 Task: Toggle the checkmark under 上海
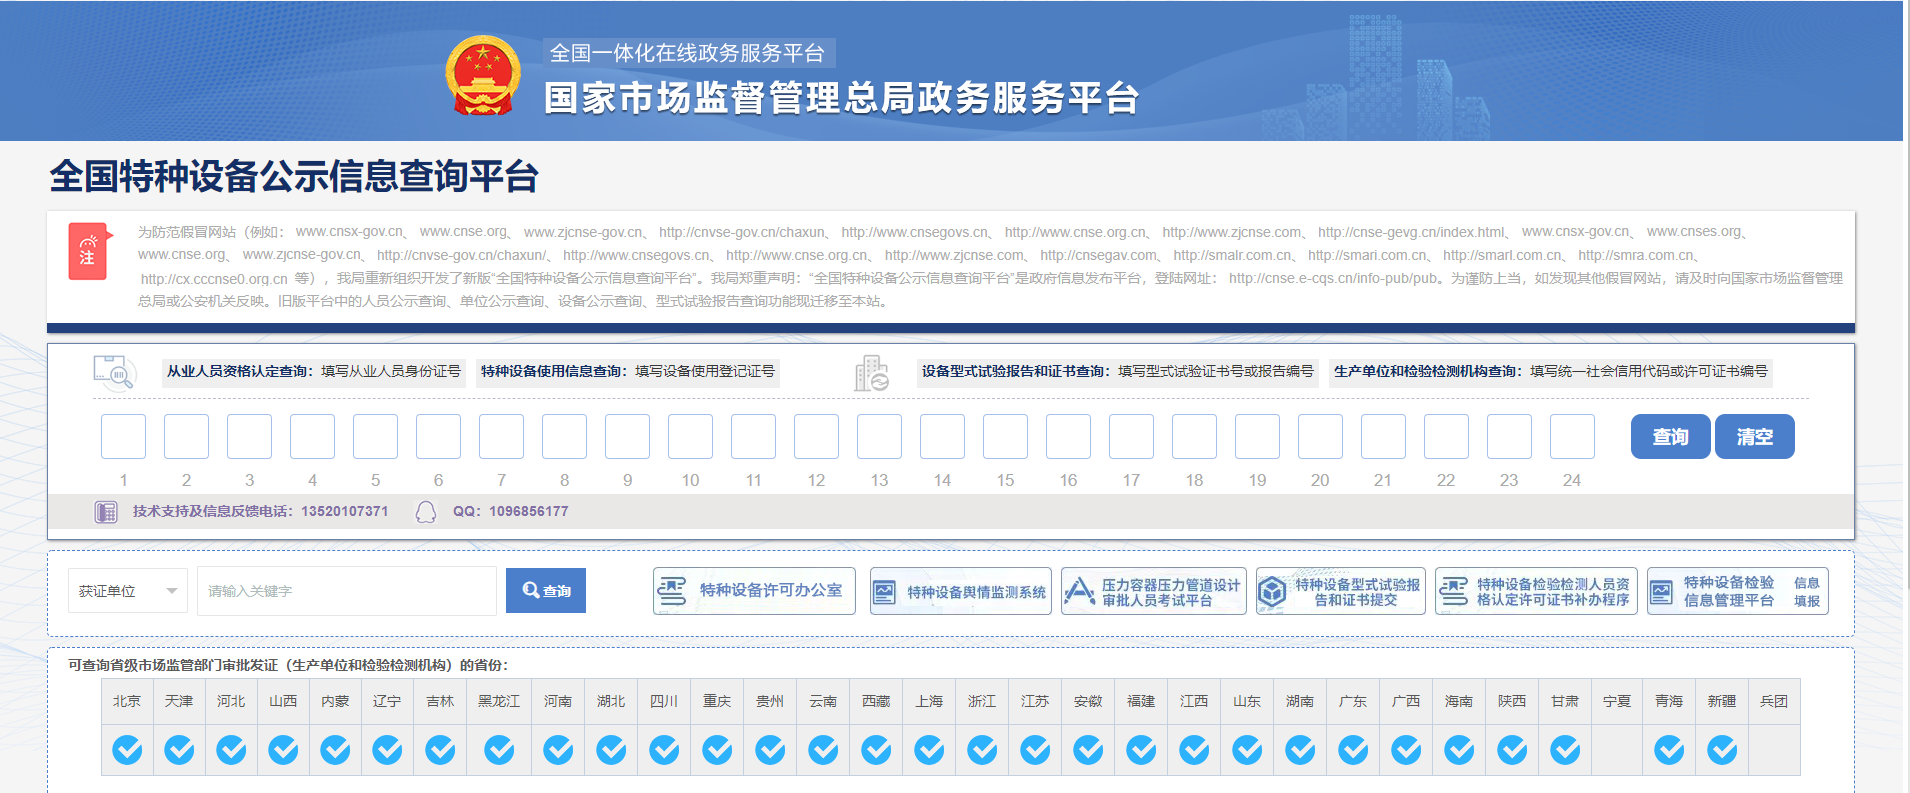click(929, 749)
